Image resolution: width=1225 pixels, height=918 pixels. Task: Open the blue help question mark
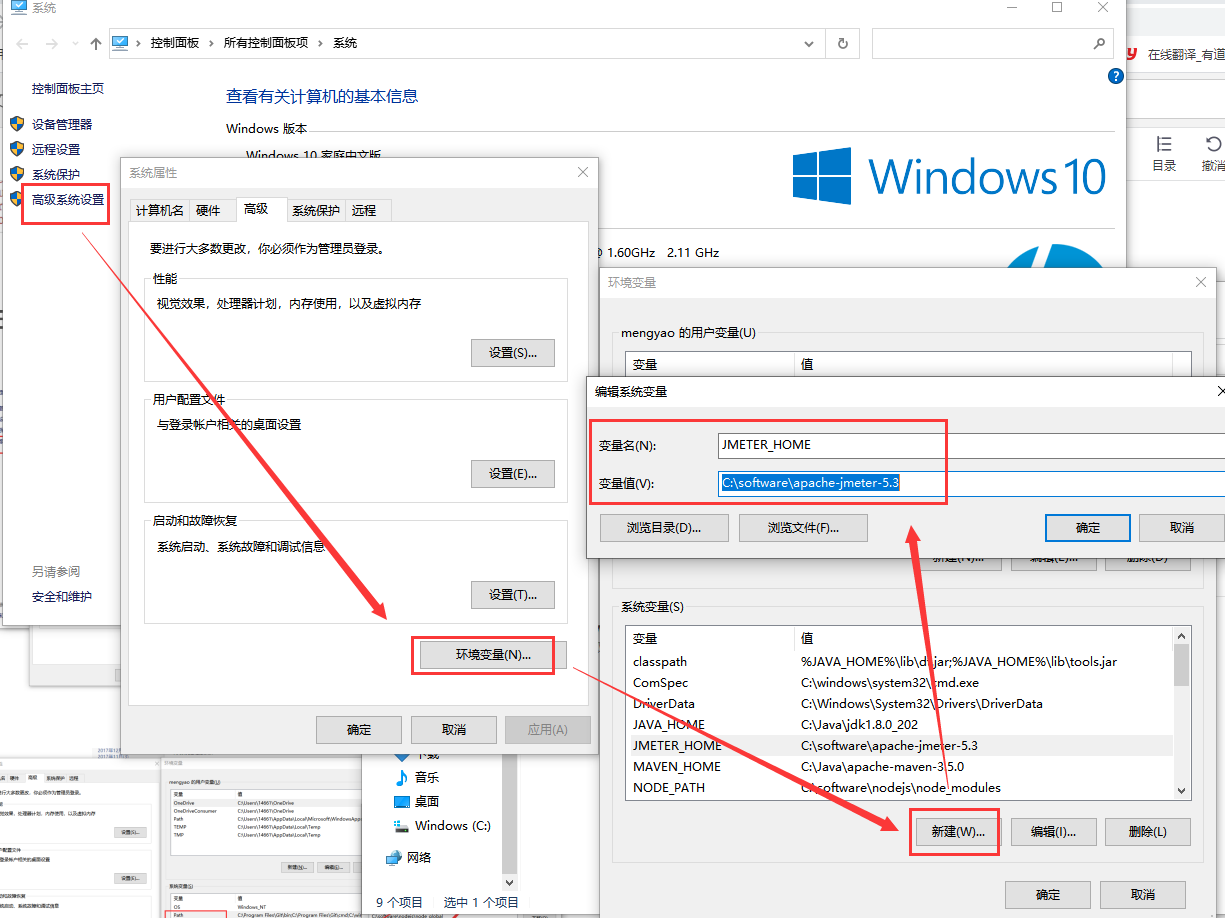point(1116,77)
